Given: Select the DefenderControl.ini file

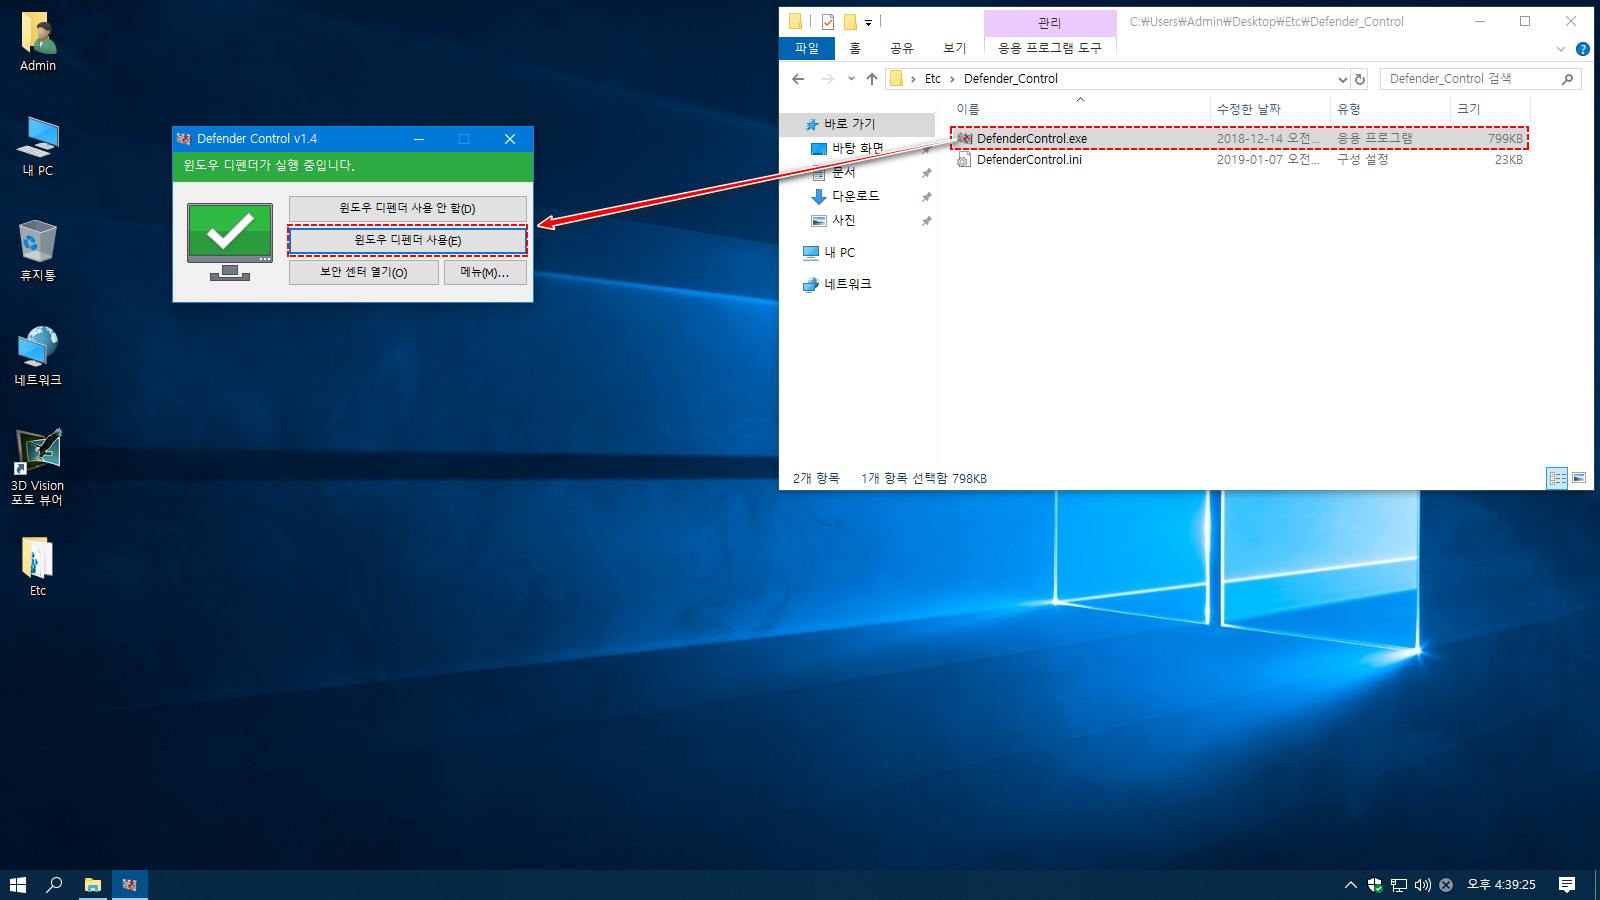Looking at the screenshot, I should [x=1239, y=160].
